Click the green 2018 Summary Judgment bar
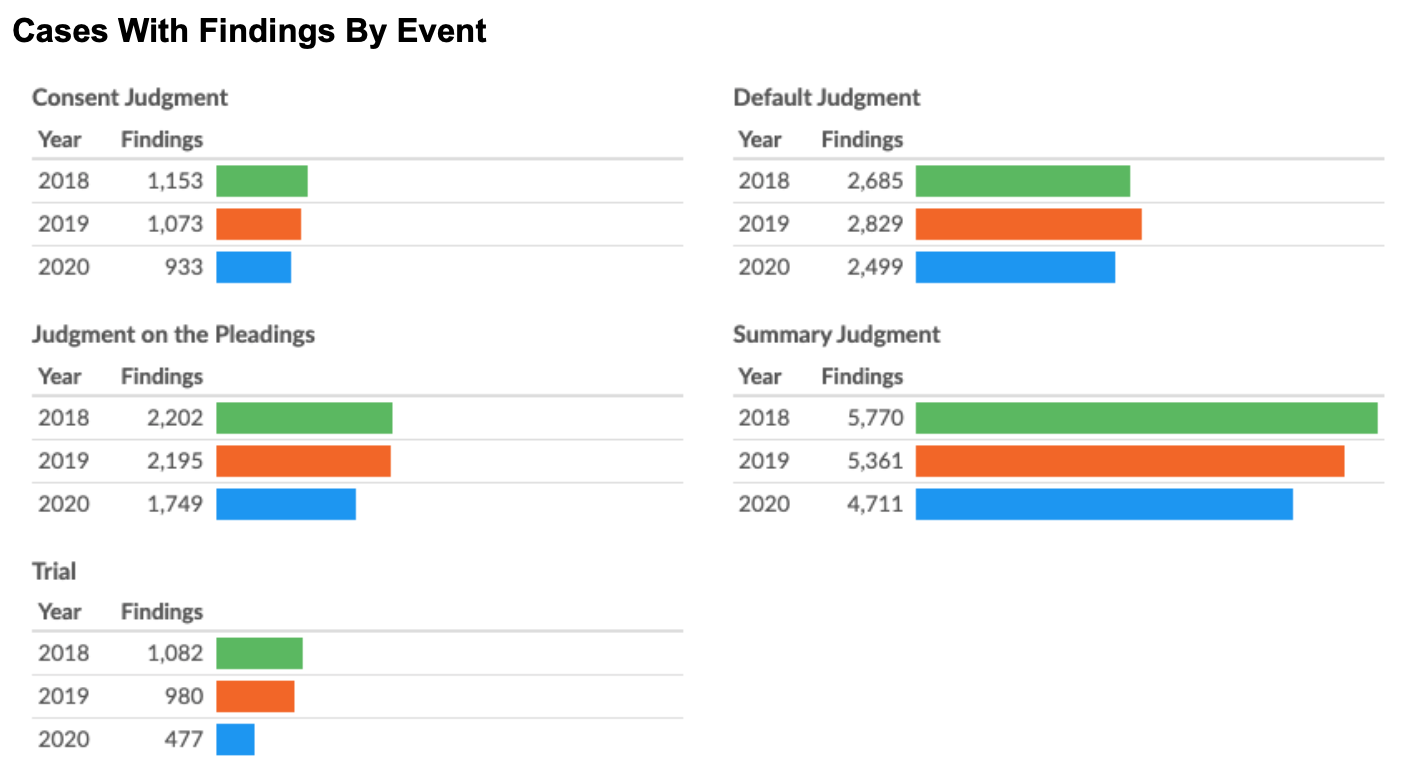Screen dimensions: 1422x782 1146,418
